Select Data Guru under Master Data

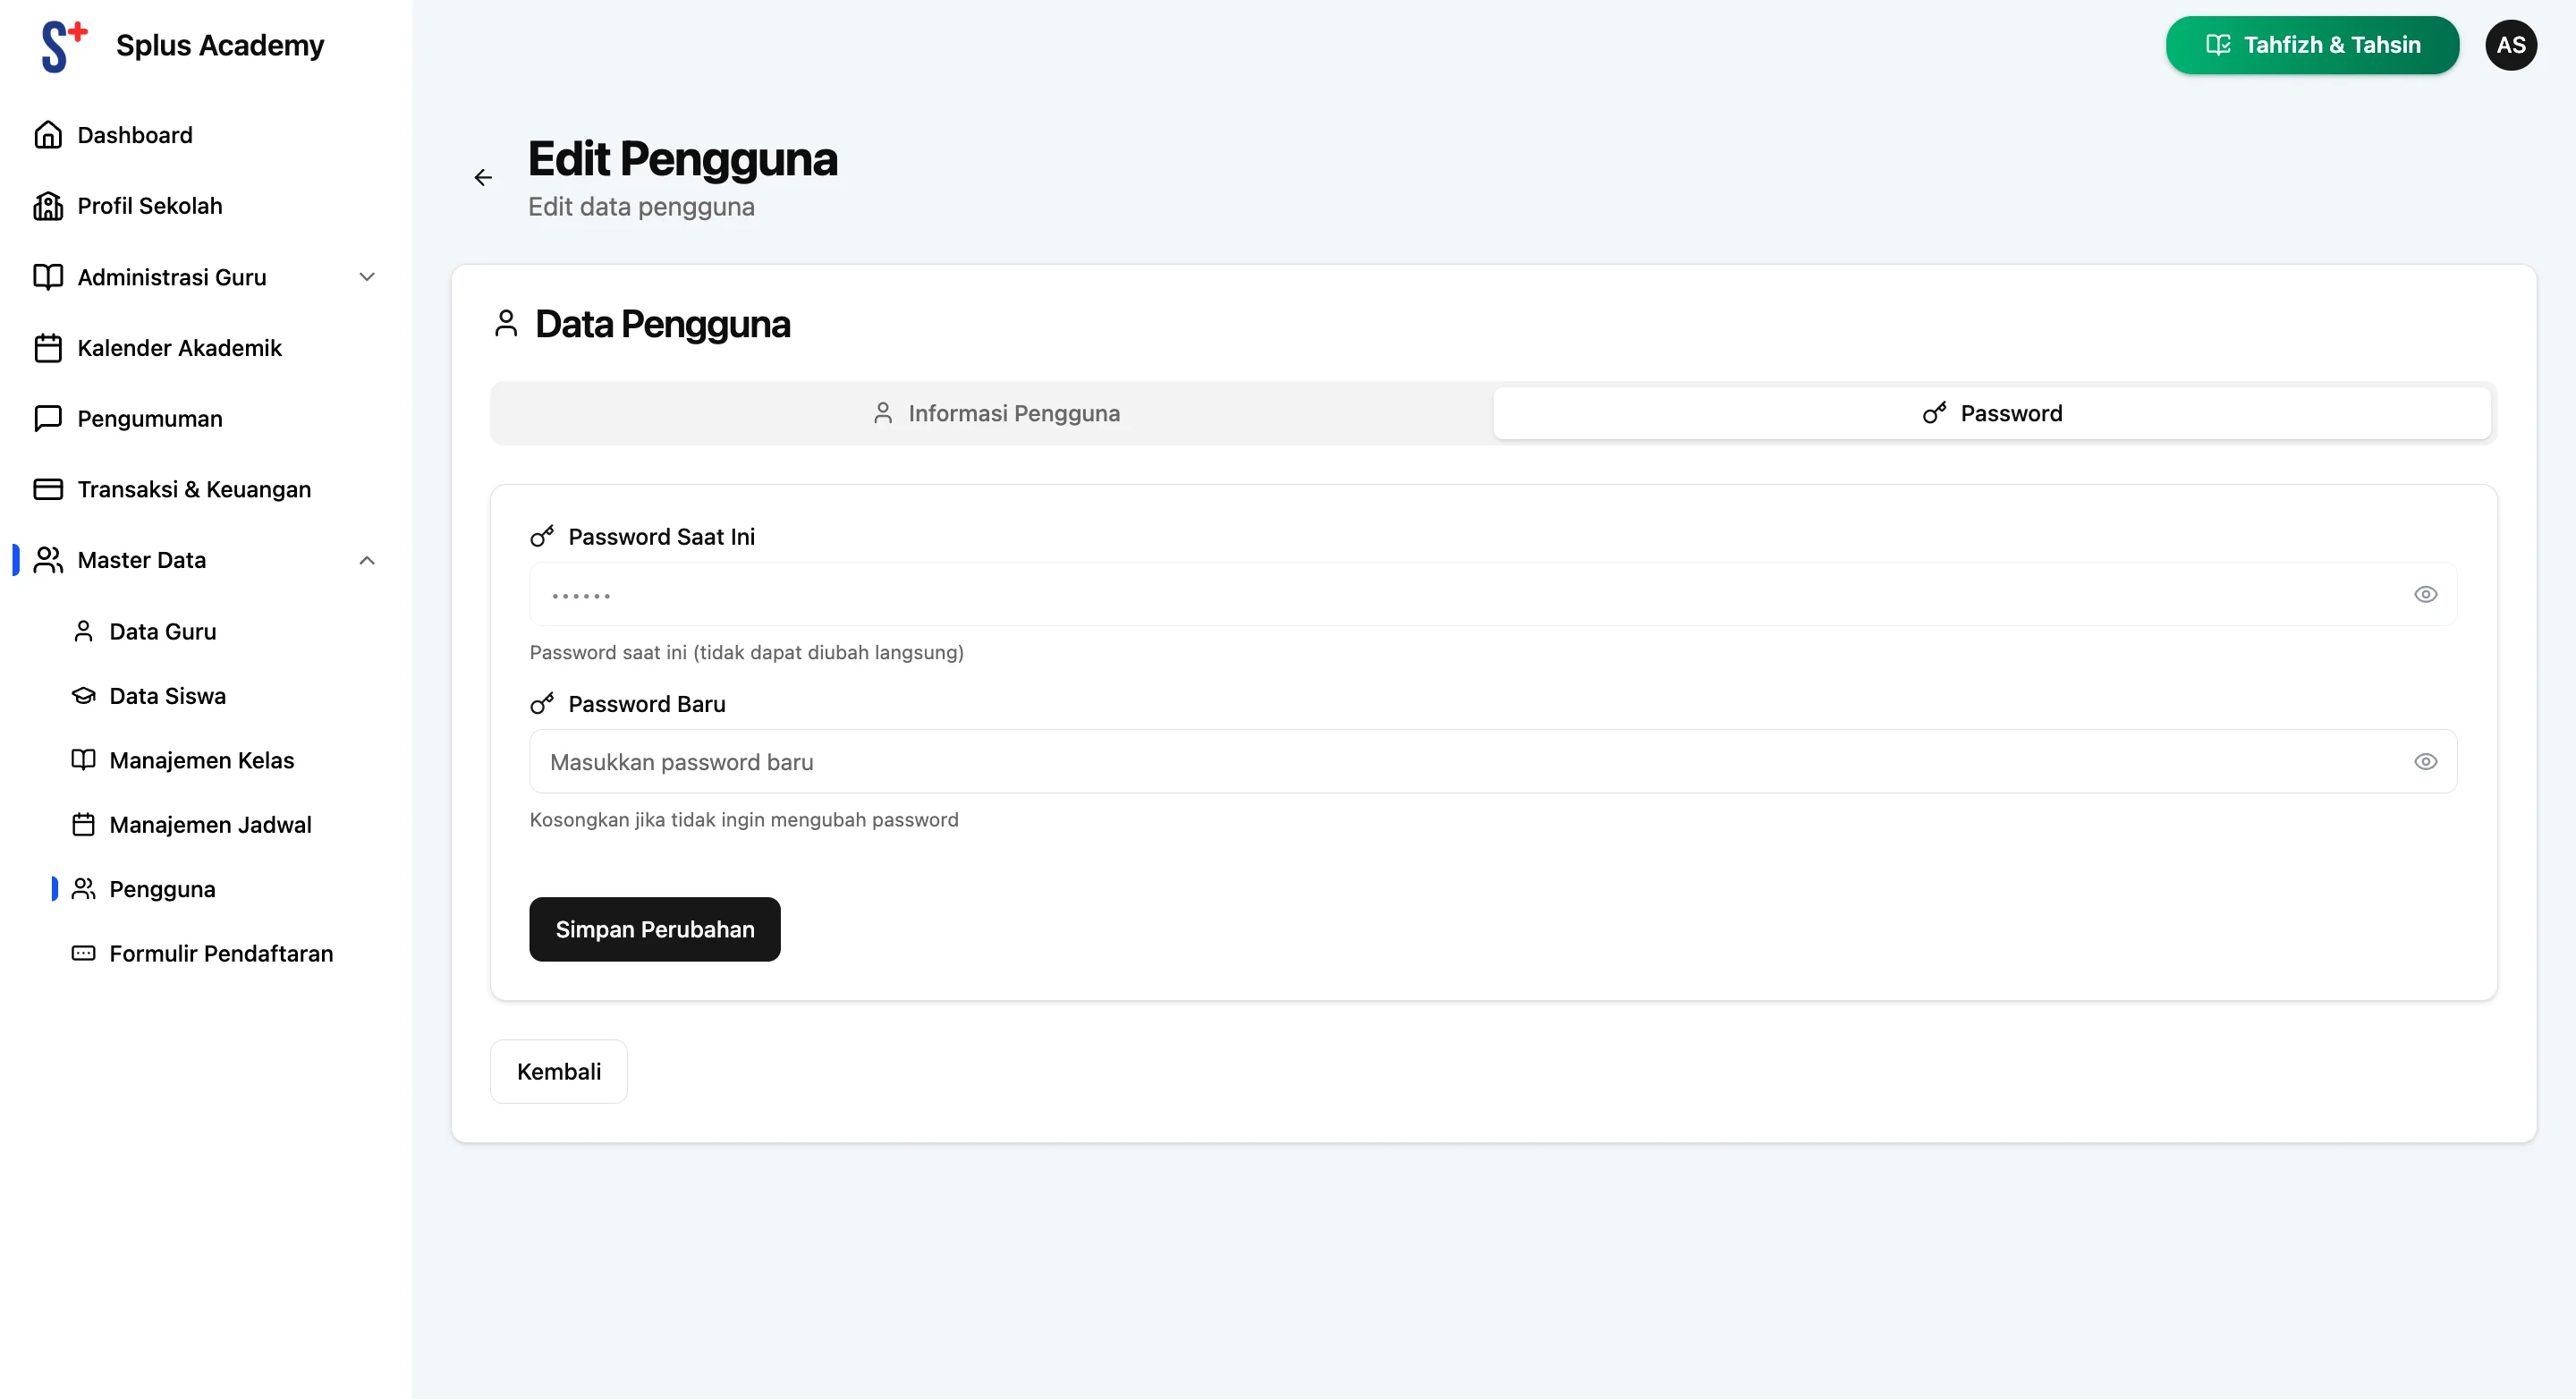click(x=162, y=631)
